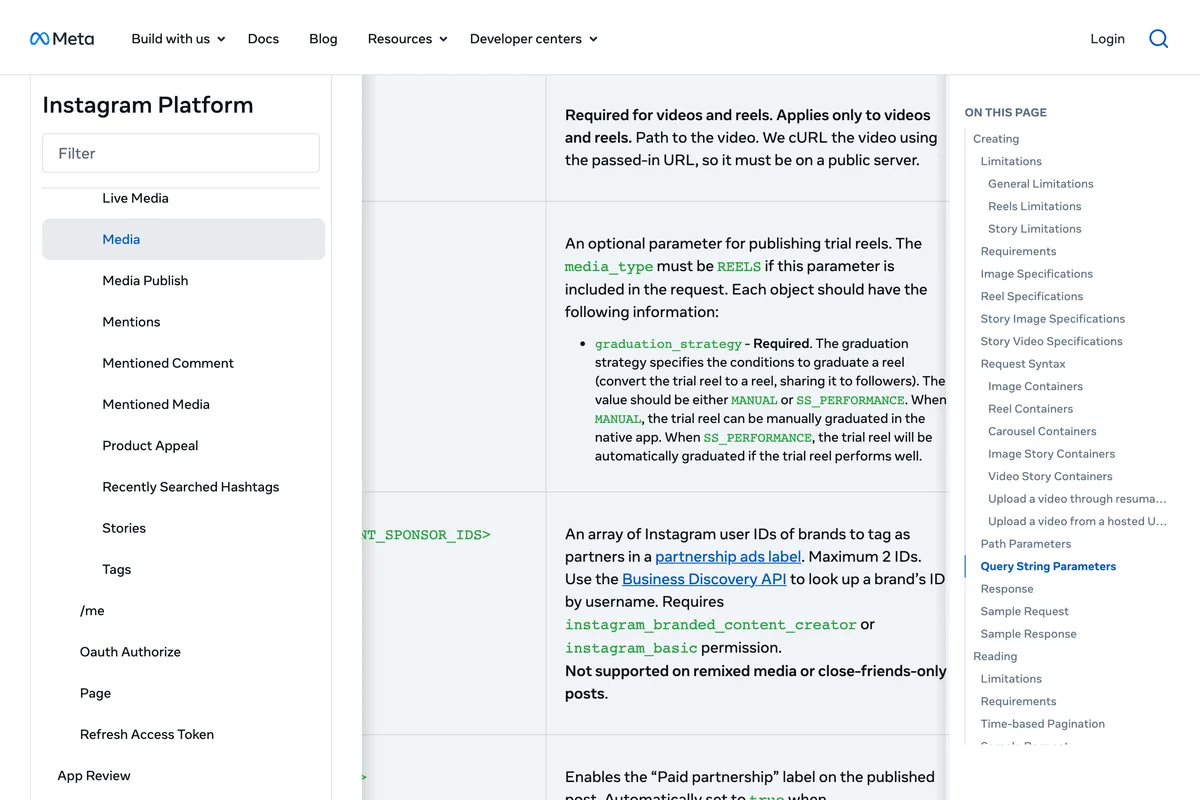Select Oauth Authorize in sidebar
Screen dimensions: 1200x800
point(130,652)
